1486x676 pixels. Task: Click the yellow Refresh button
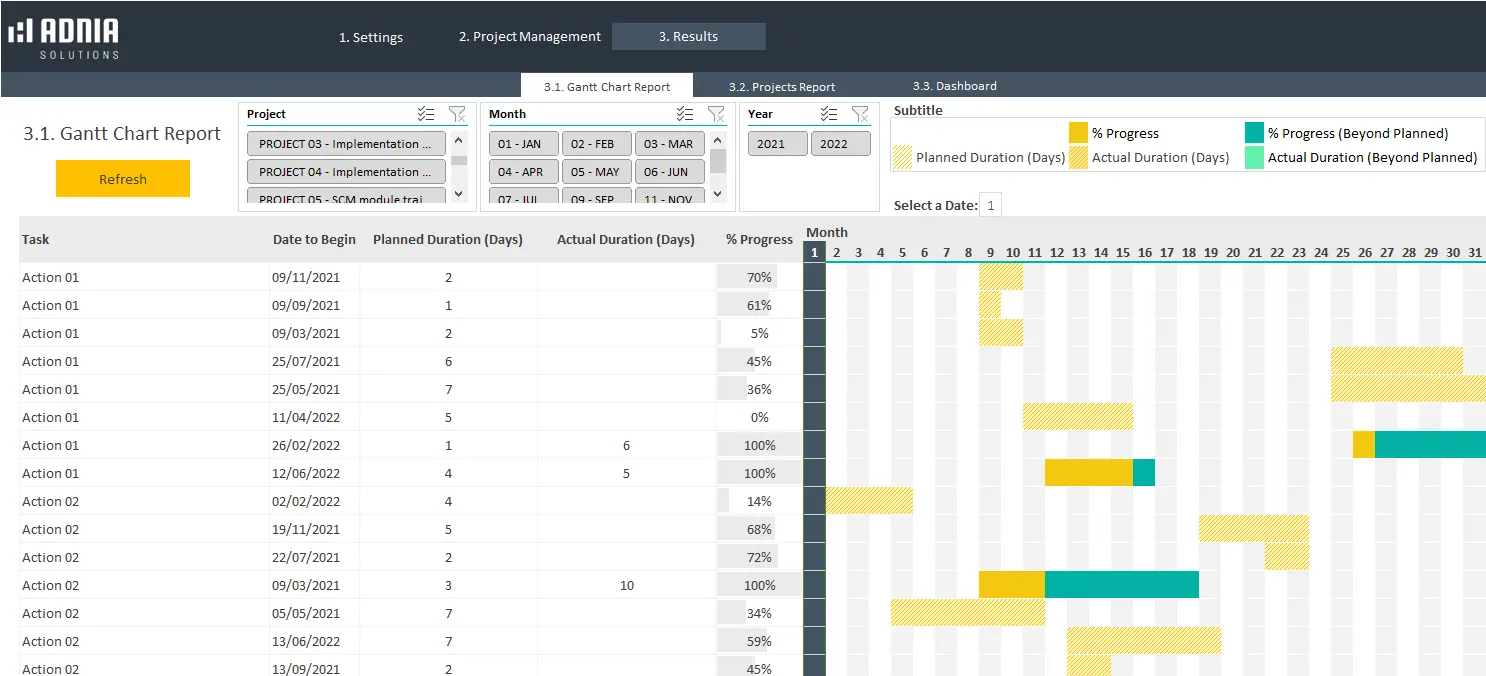(123, 179)
